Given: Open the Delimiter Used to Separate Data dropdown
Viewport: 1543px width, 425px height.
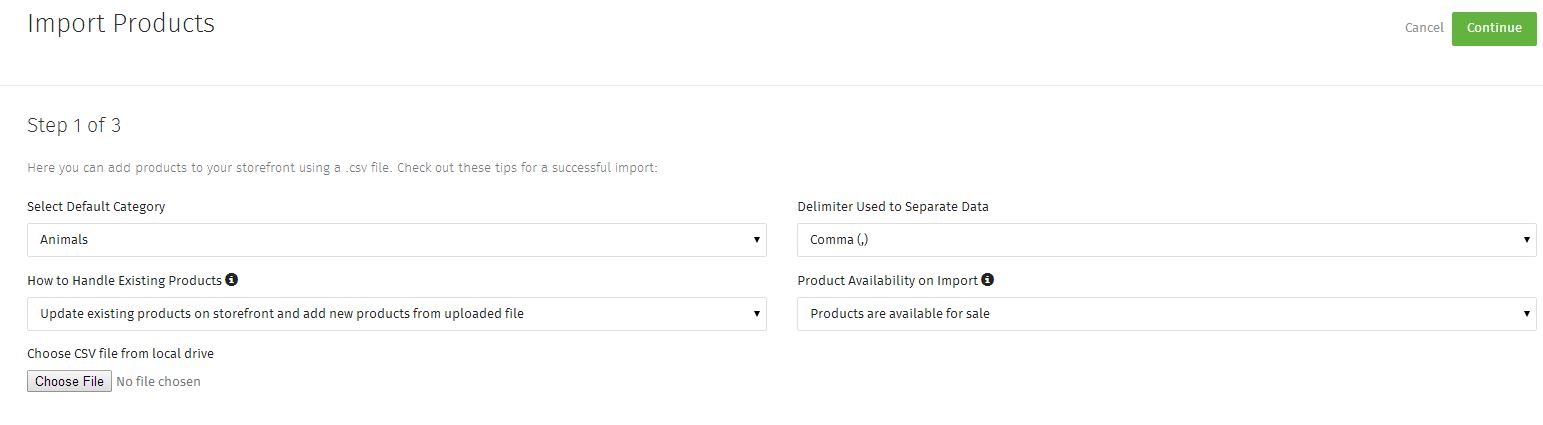Looking at the screenshot, I should click(x=1166, y=240).
